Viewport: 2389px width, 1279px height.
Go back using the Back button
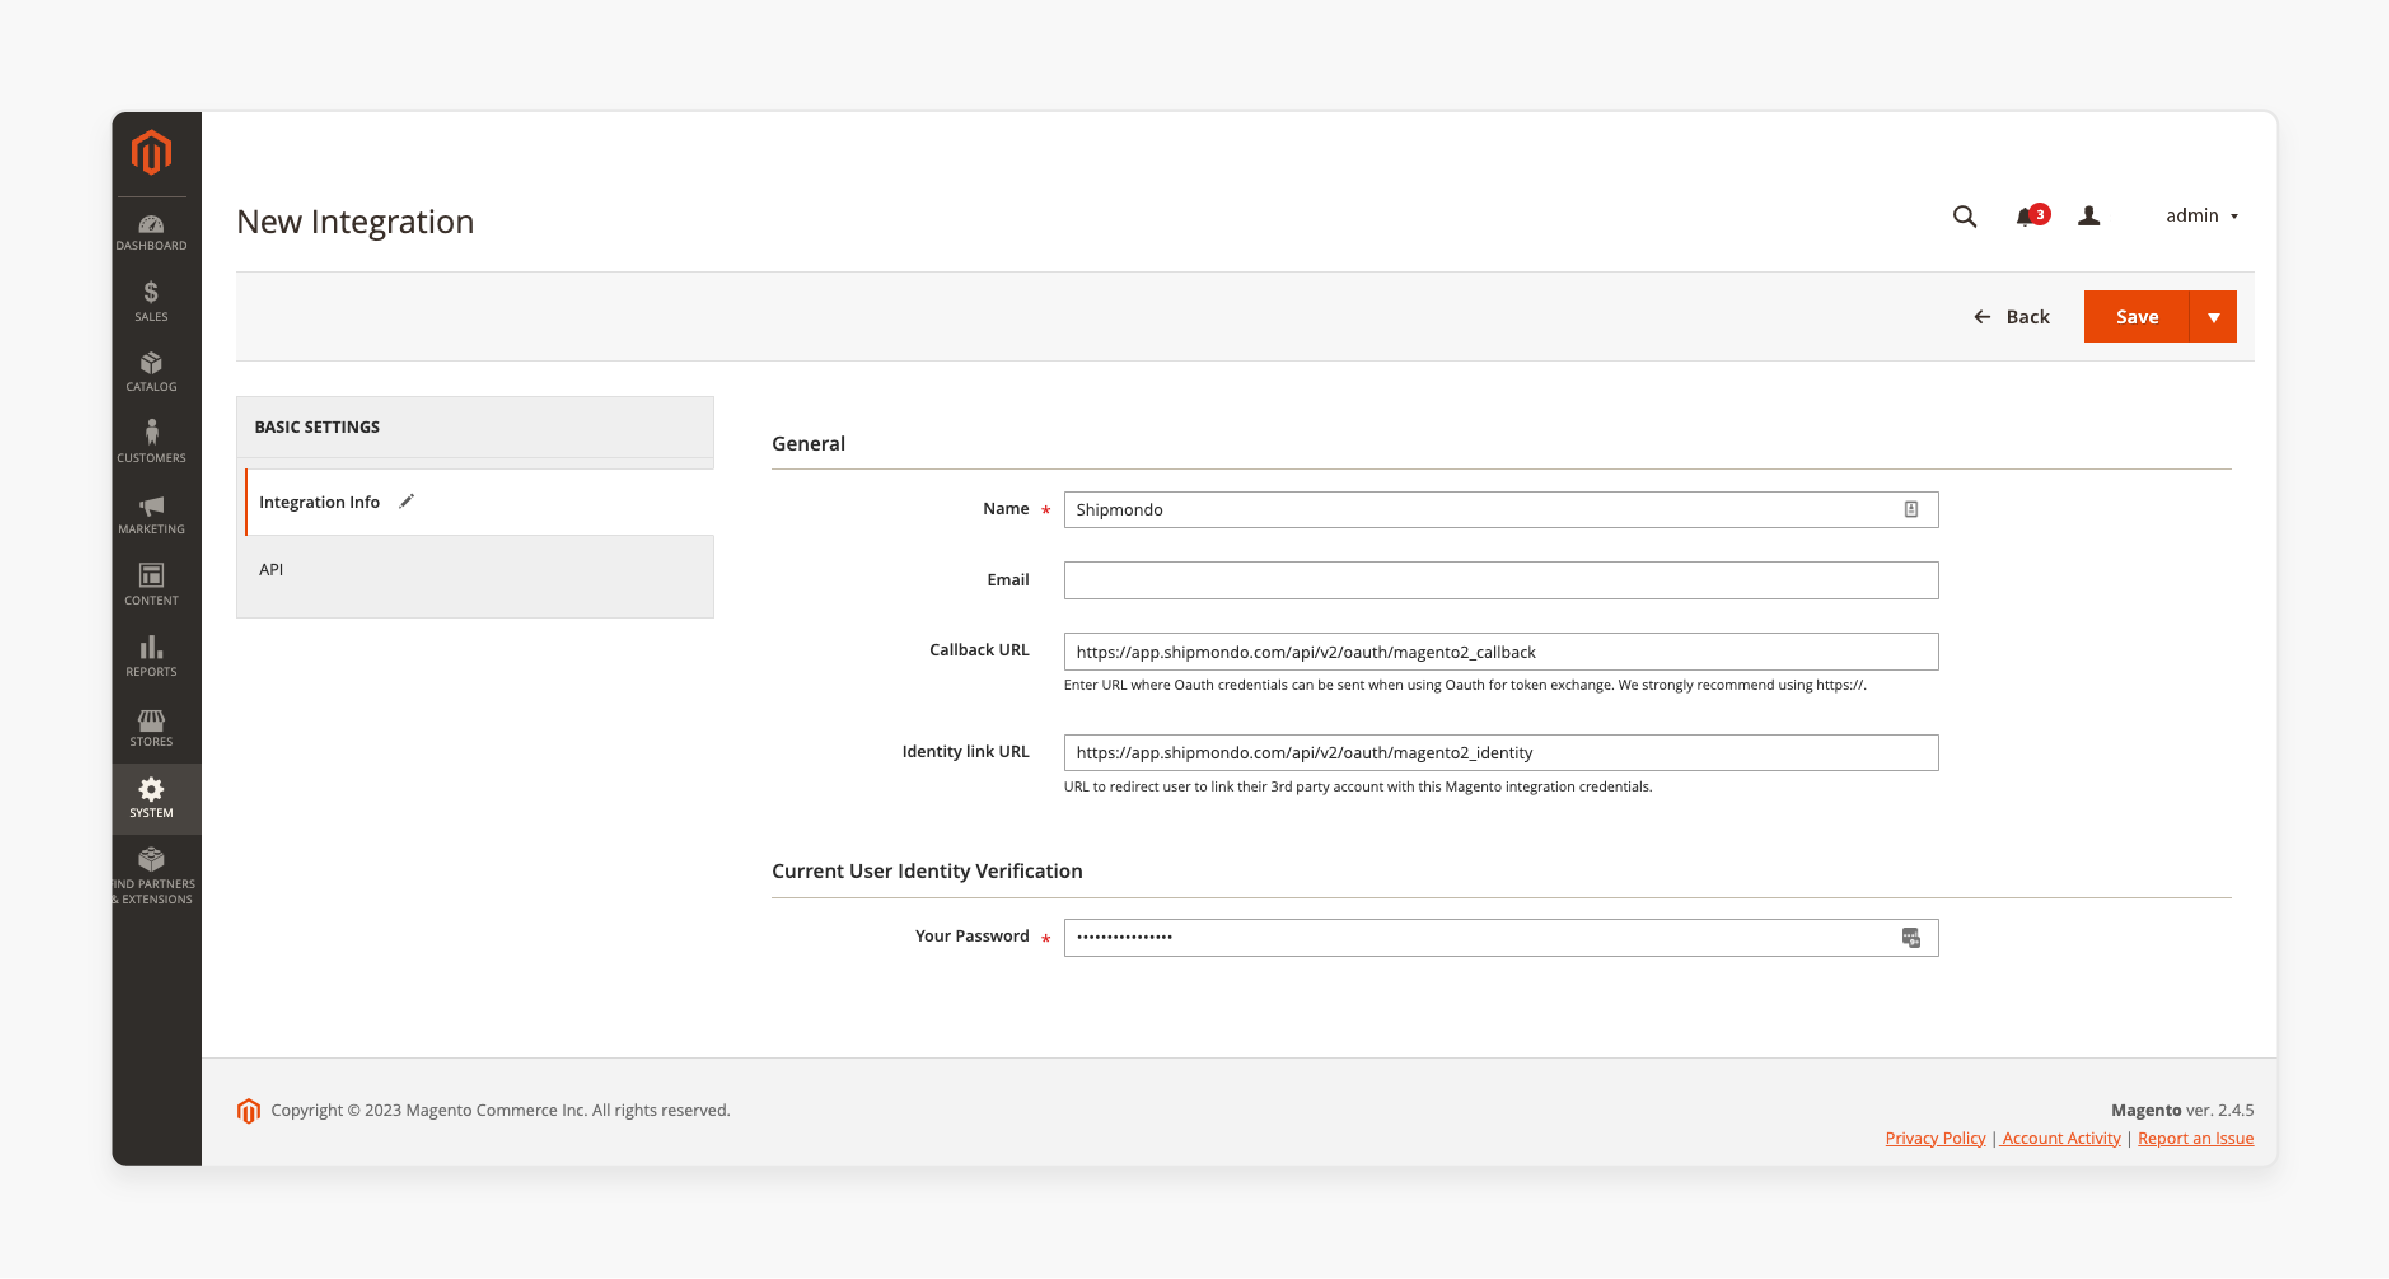2012,317
